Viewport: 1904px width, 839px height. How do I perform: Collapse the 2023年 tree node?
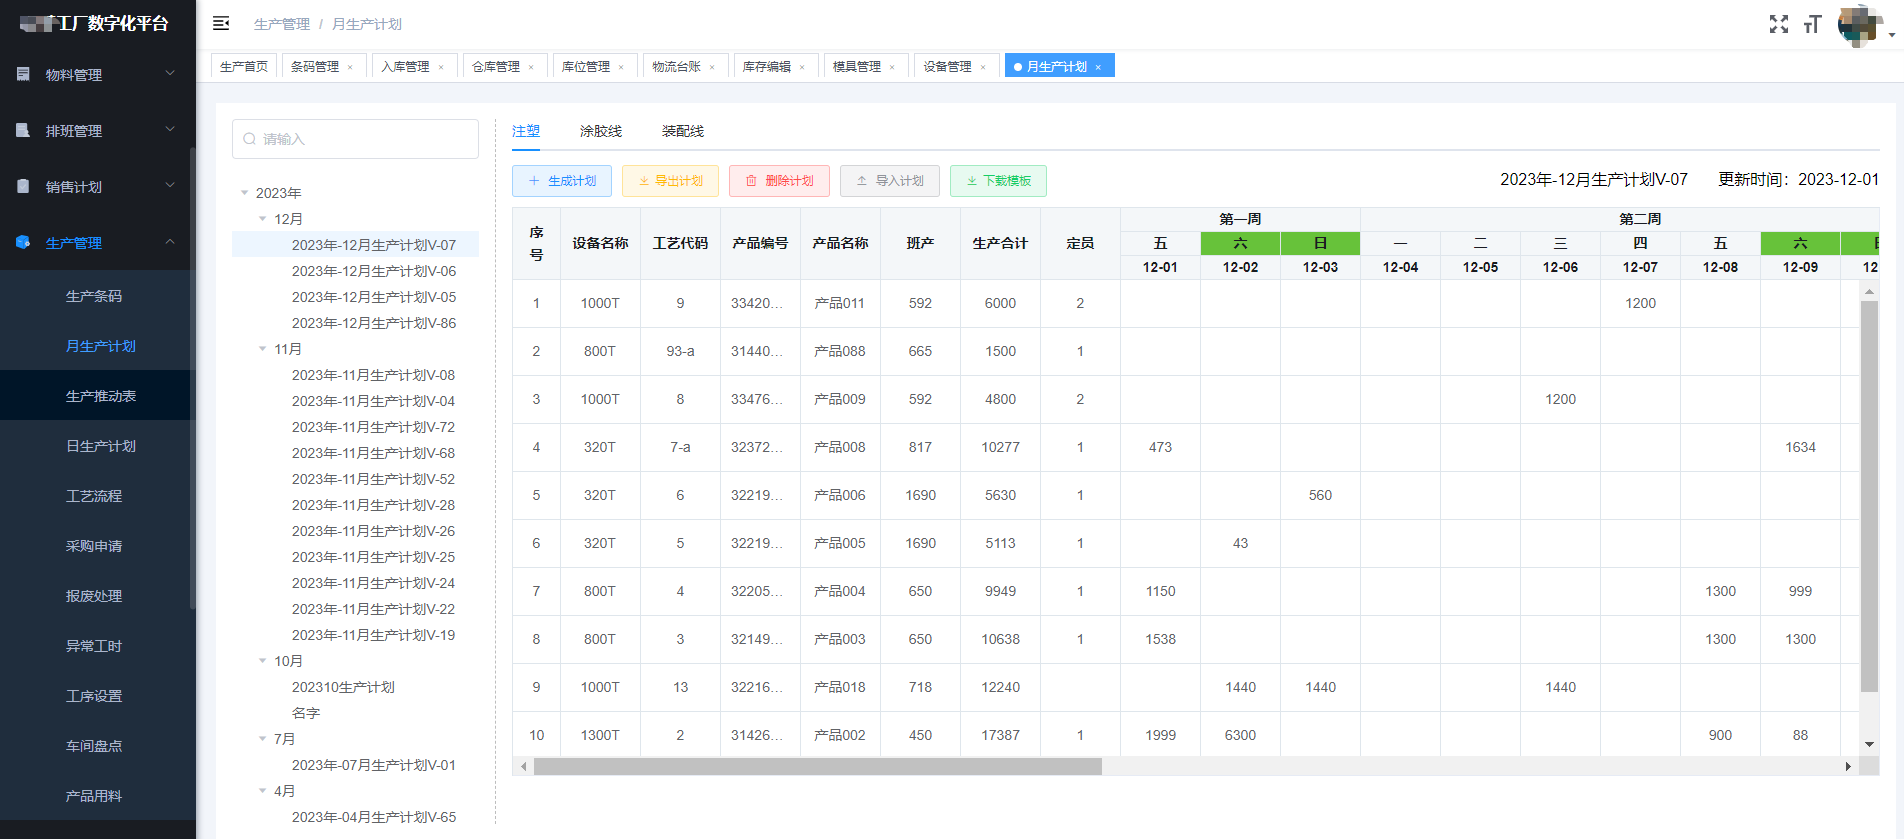(244, 193)
